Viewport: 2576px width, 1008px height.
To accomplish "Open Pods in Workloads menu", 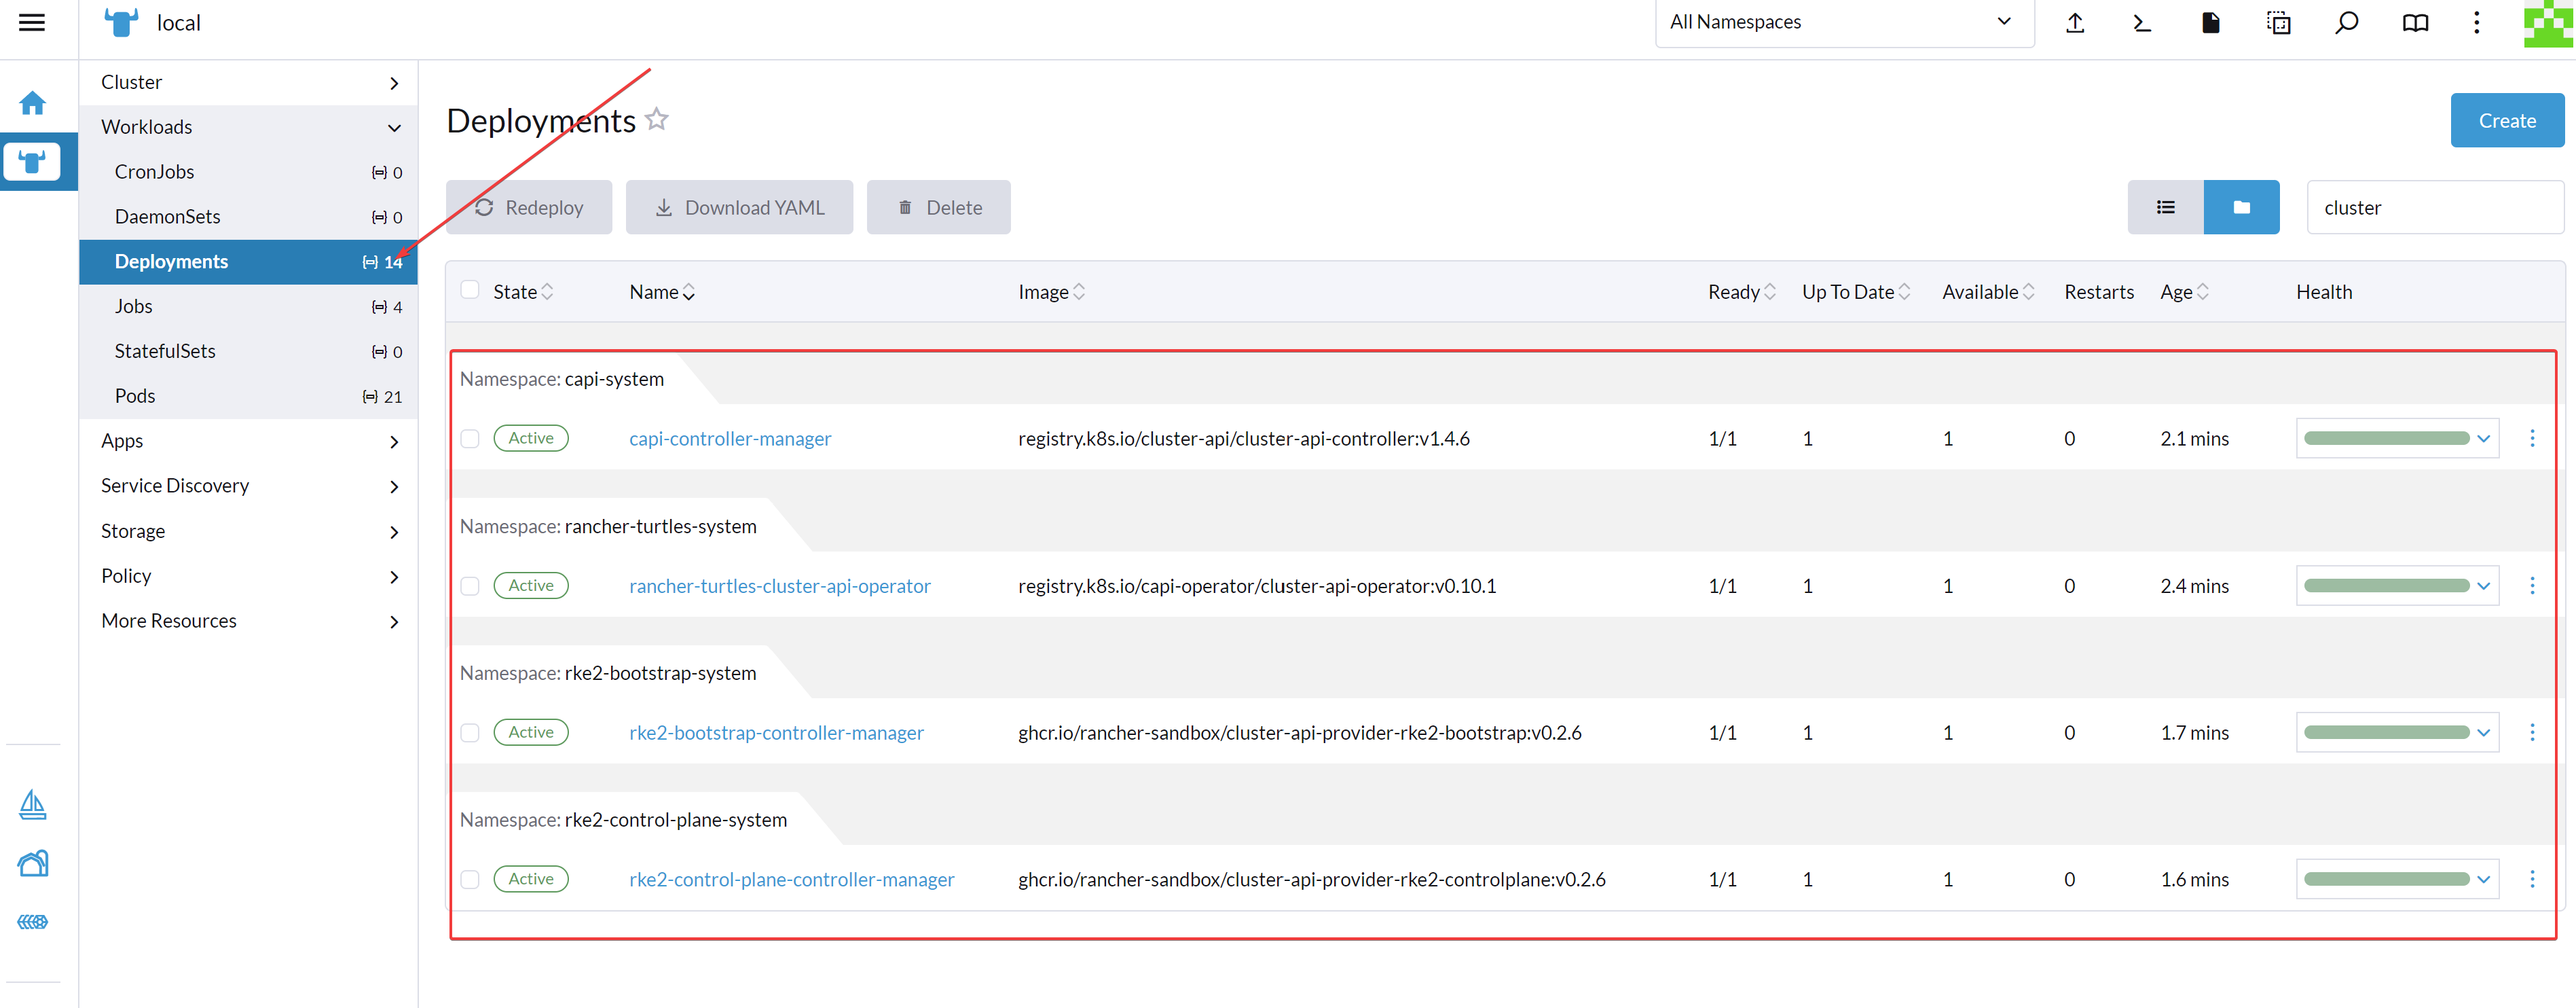I will pyautogui.click(x=249, y=396).
